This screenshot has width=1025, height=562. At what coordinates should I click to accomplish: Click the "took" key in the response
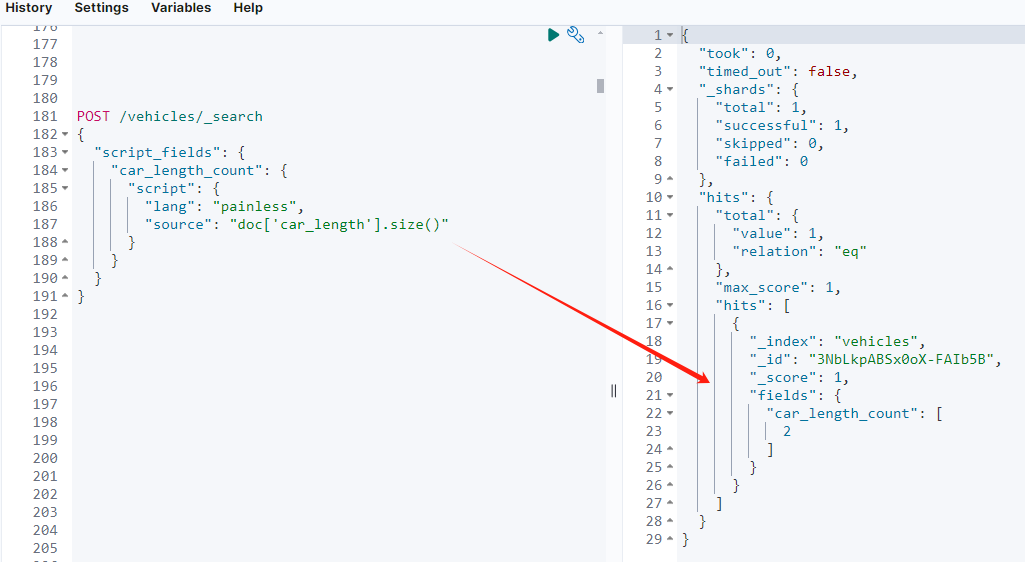click(x=724, y=54)
